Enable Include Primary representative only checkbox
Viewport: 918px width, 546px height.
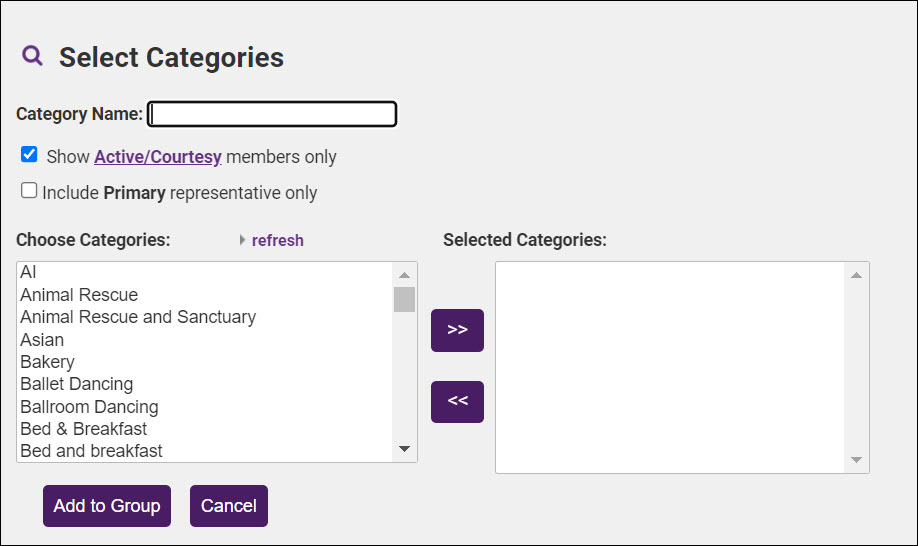click(x=29, y=190)
